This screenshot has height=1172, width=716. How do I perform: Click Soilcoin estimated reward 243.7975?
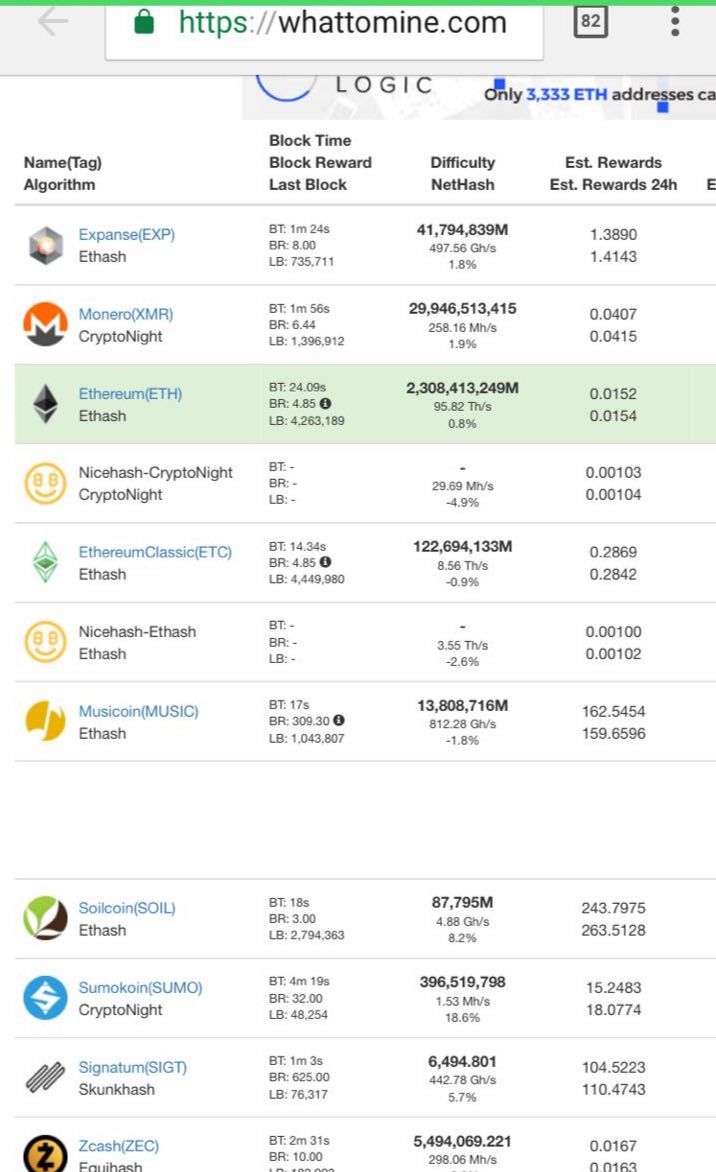click(x=613, y=908)
